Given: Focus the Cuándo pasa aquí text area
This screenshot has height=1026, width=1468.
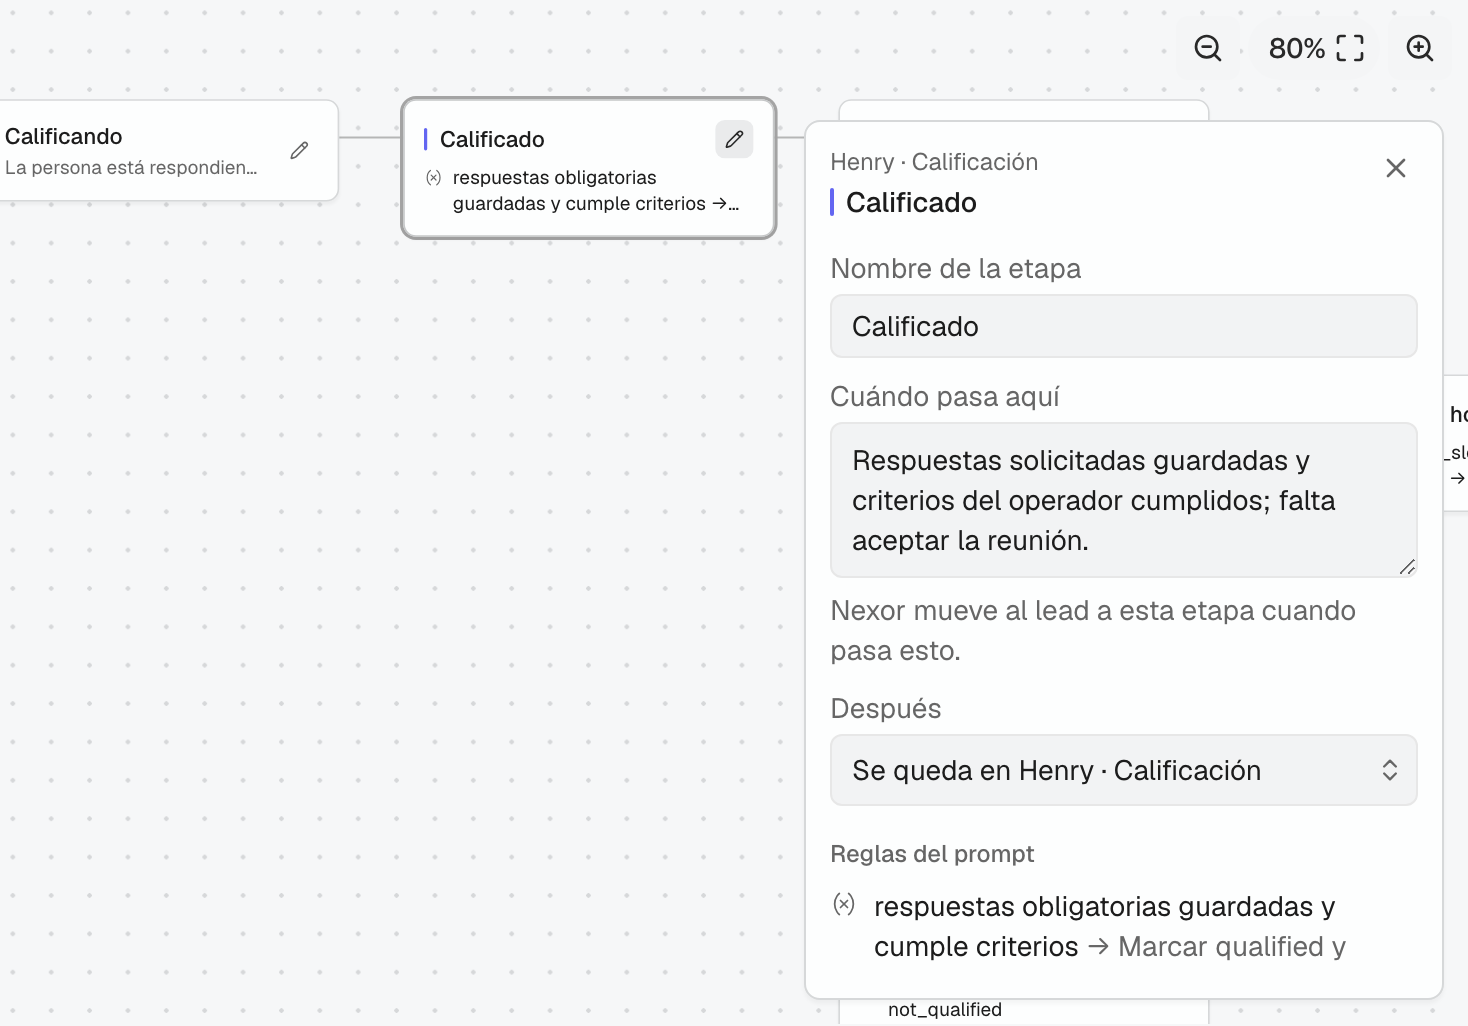Looking at the screenshot, I should coord(1123,500).
